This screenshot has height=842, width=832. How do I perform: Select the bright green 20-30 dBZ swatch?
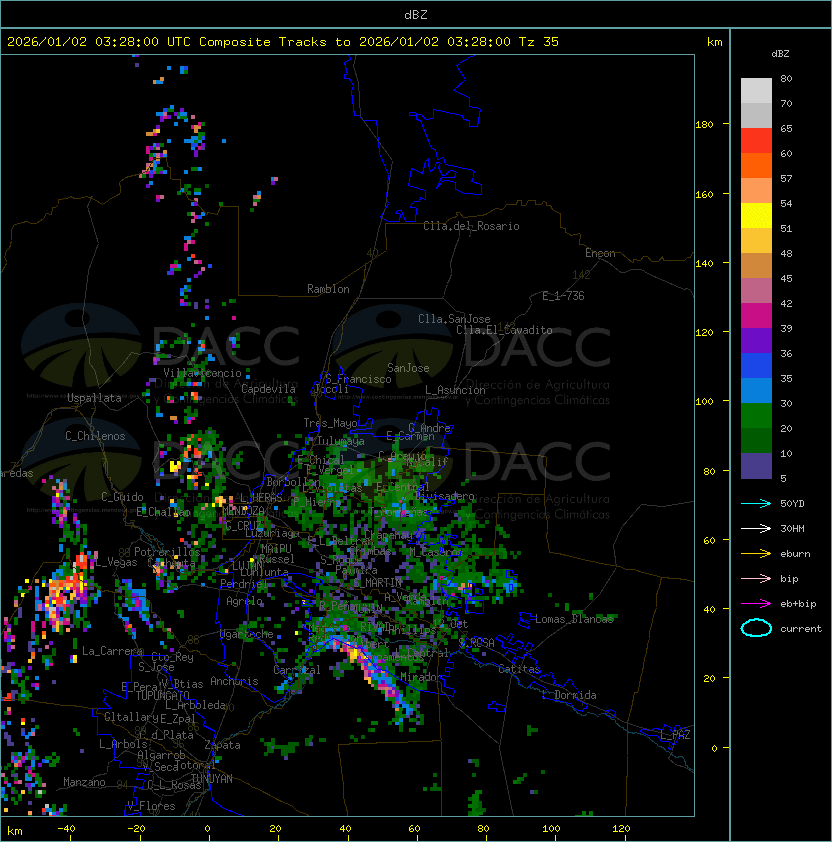tap(756, 416)
